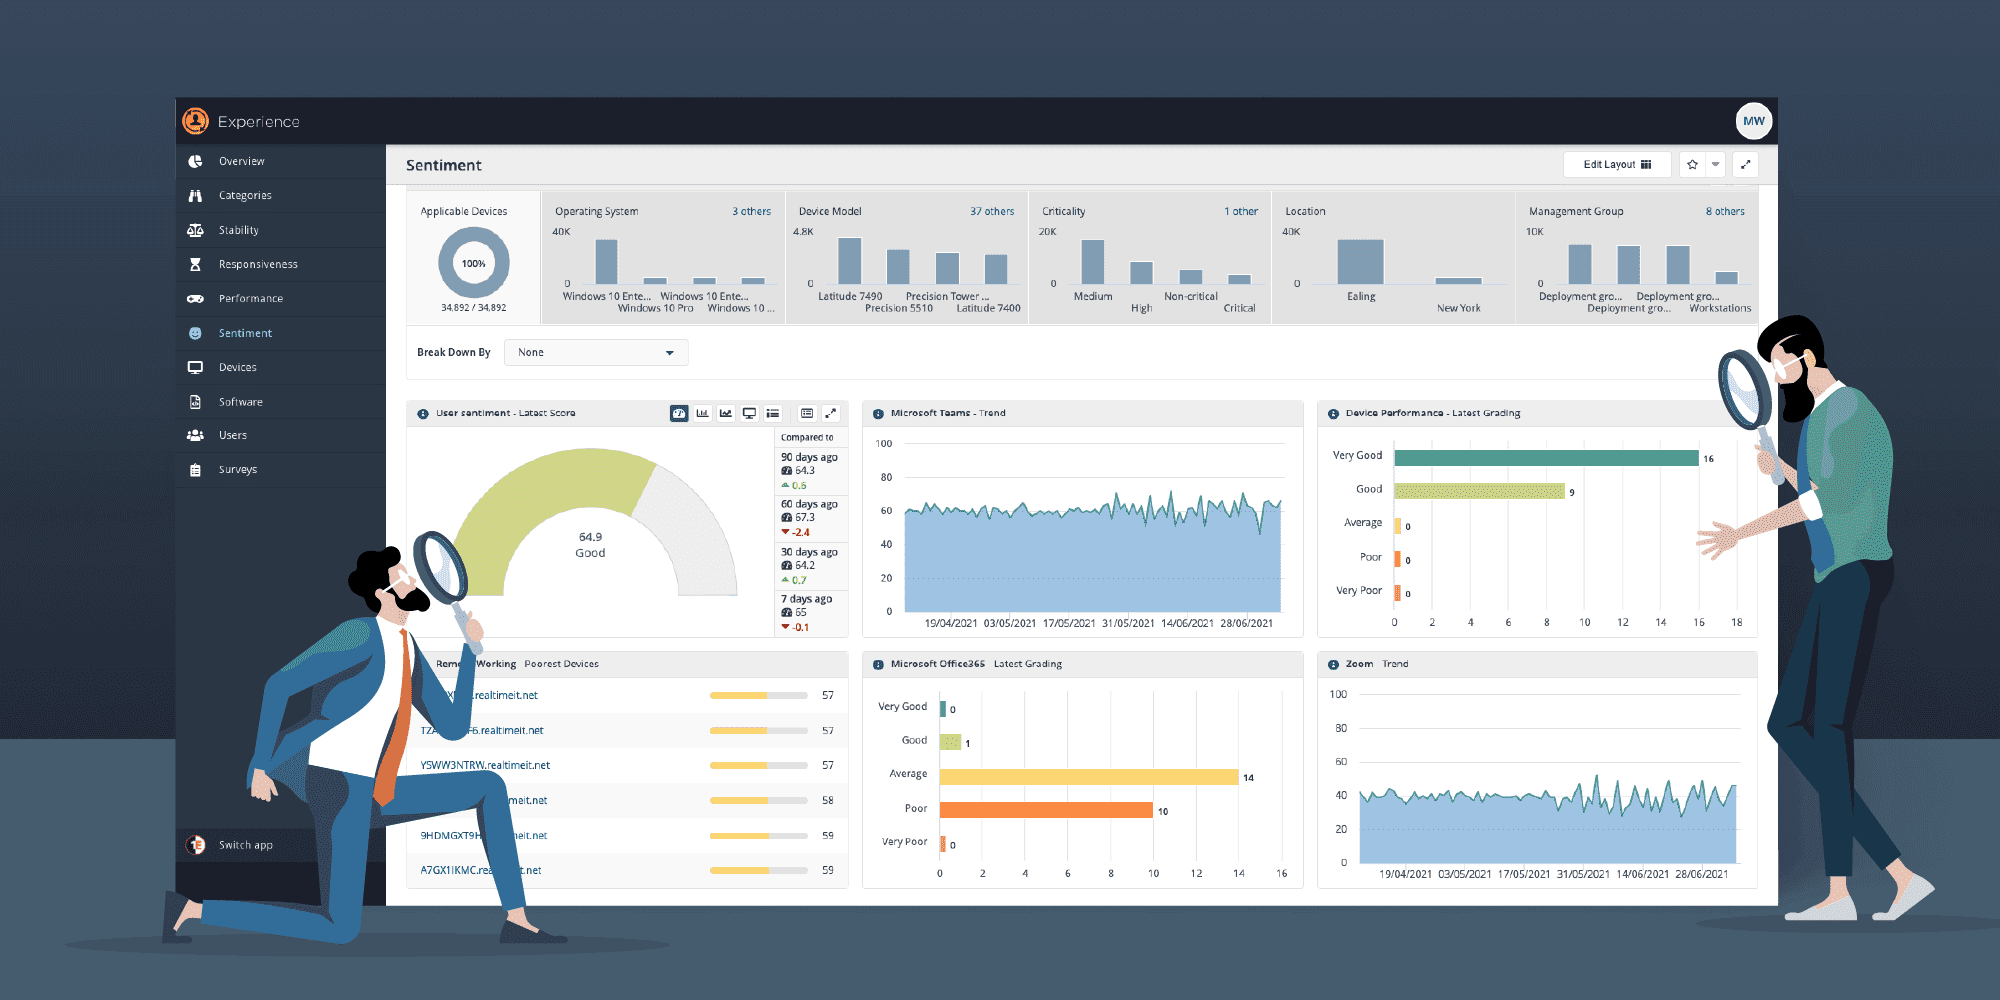
Task: Click the User sentiment info icon
Action: tap(423, 413)
